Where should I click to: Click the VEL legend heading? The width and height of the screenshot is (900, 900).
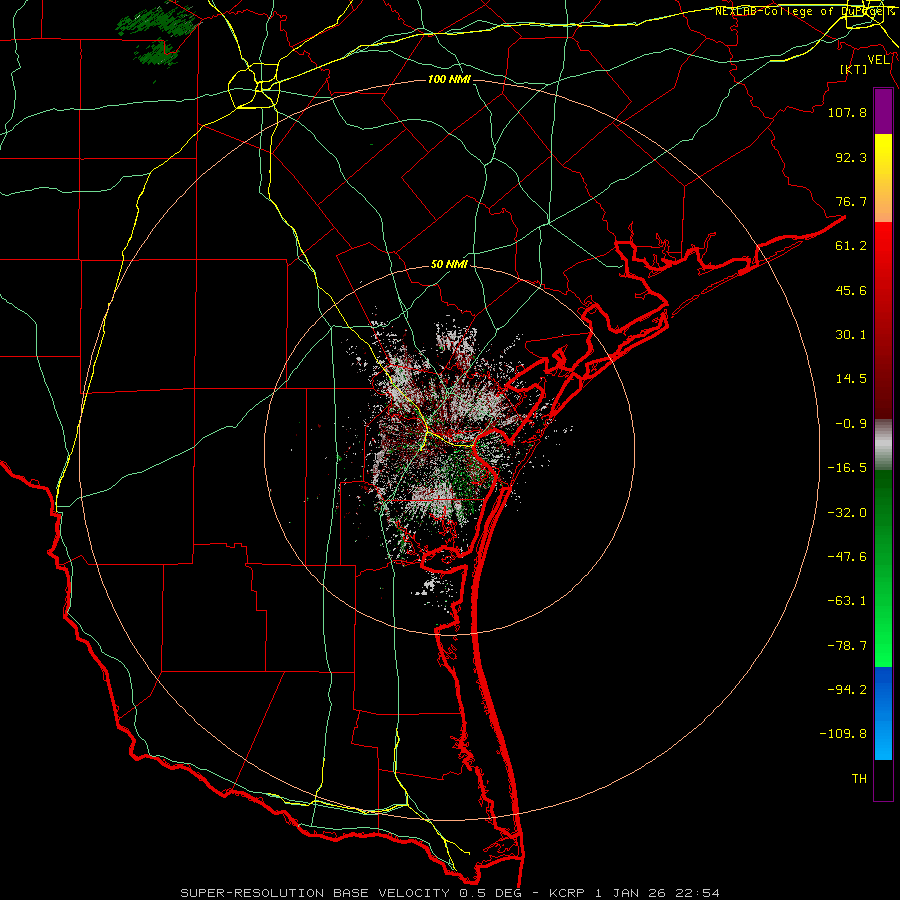879,59
